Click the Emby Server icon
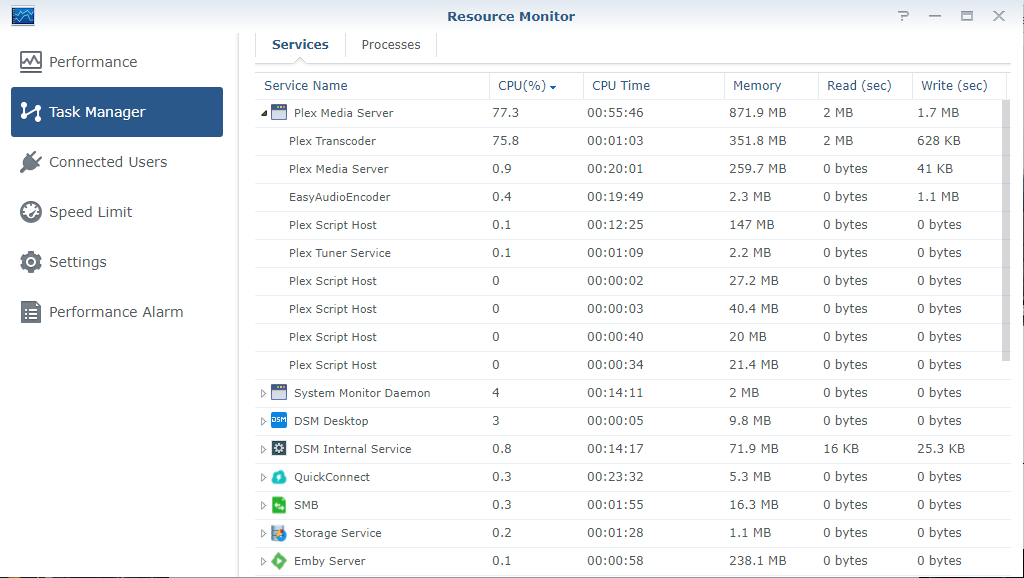This screenshot has height=578, width=1024. click(279, 561)
